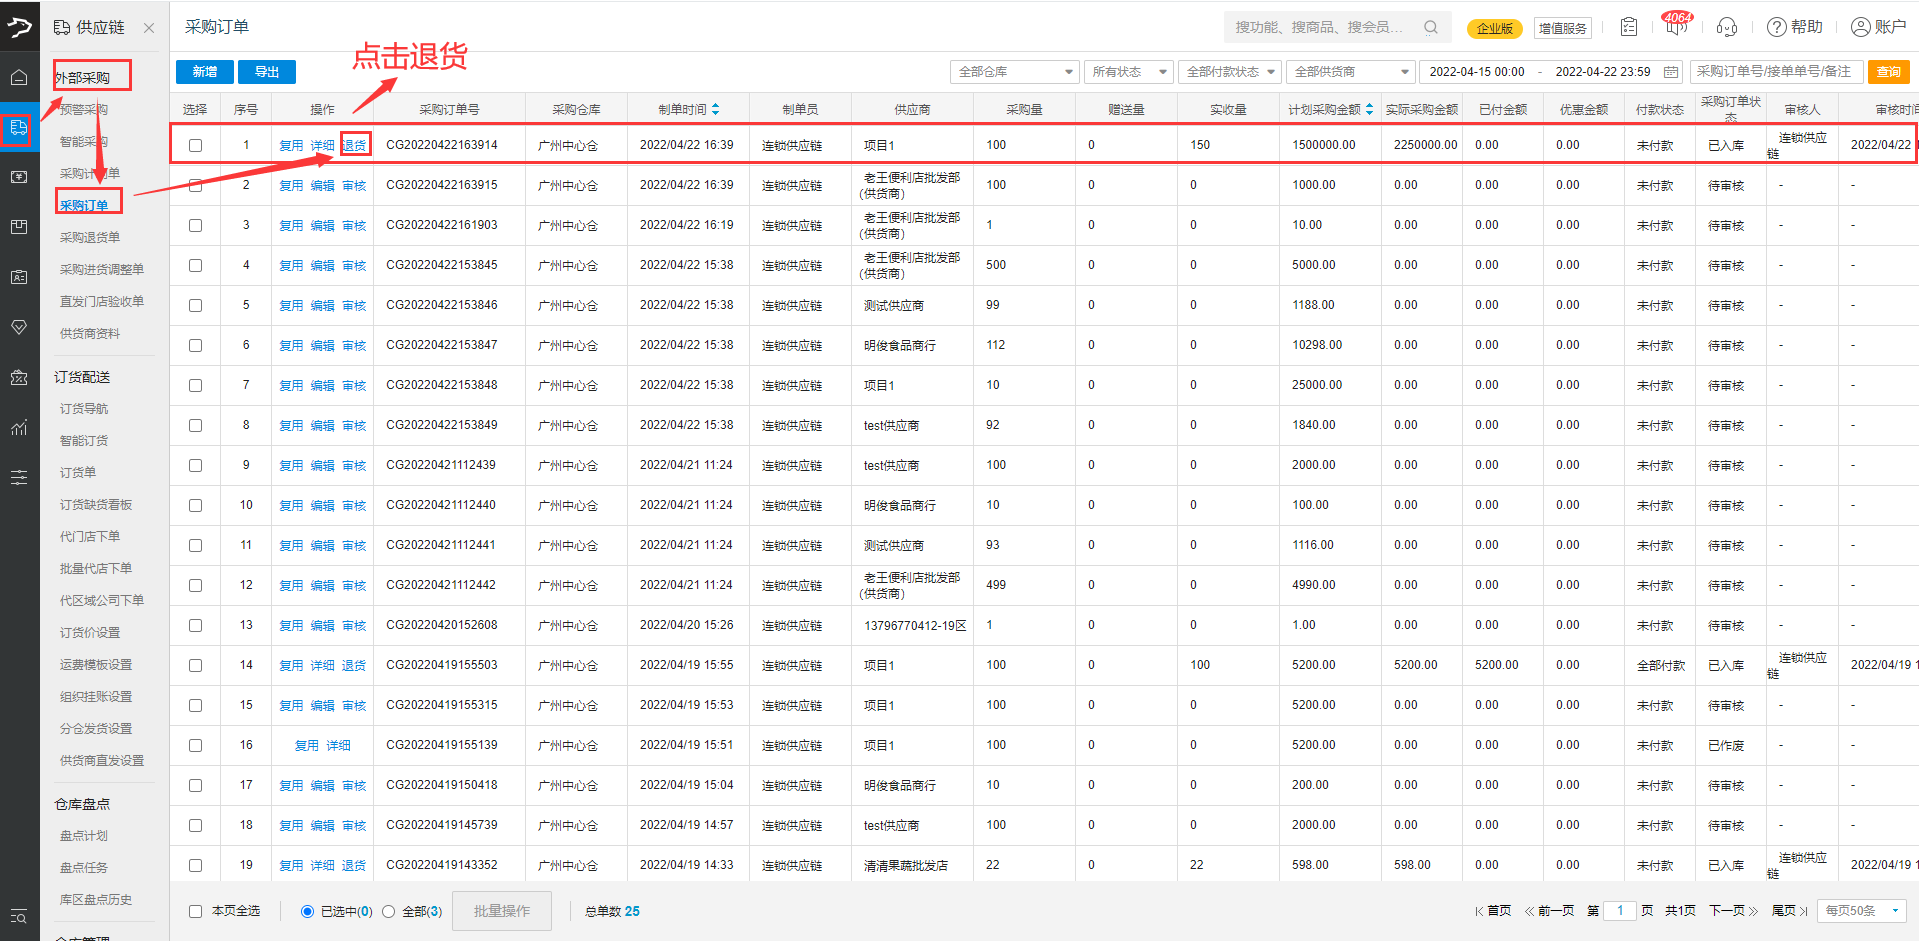Open 采购订单 in the side menu
Viewport: 1919px width, 941px height.
[84, 205]
